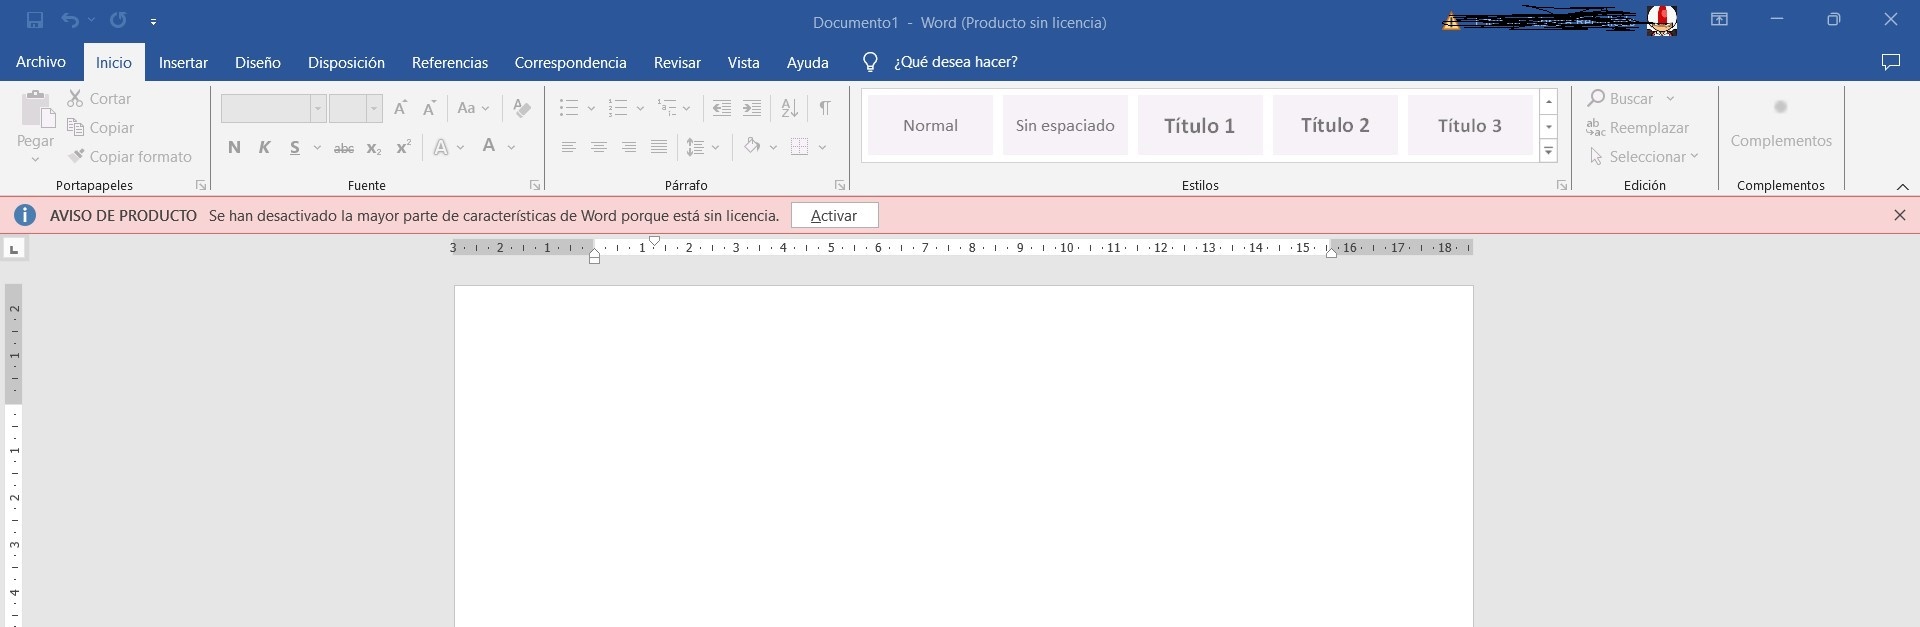1920x627 pixels.
Task: Open the borders dropdown arrow
Action: pyautogui.click(x=822, y=147)
